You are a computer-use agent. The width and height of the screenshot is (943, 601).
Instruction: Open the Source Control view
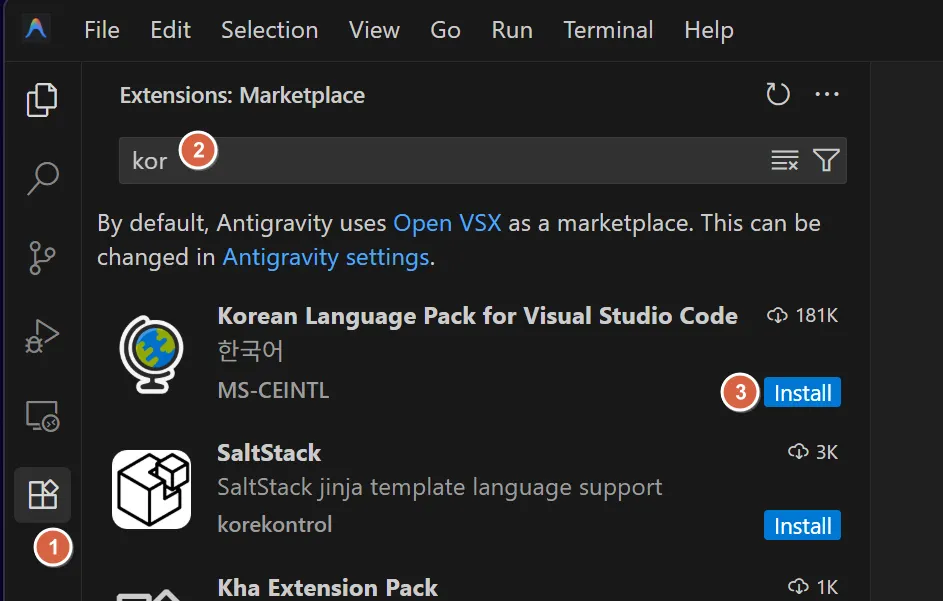tap(42, 258)
